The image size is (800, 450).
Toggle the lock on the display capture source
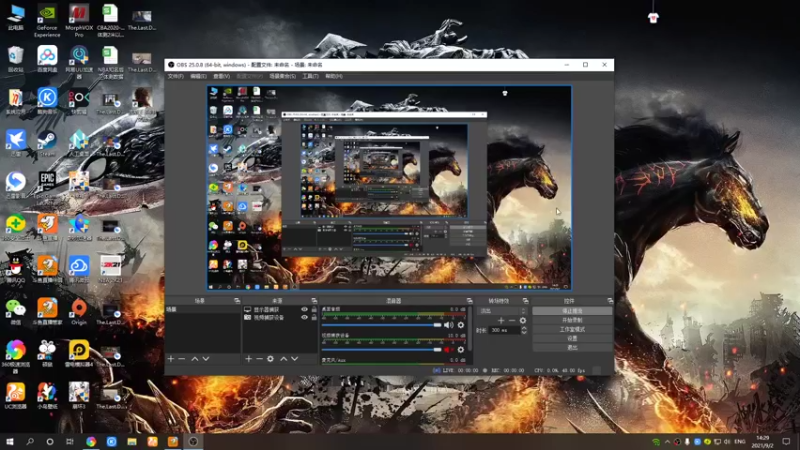(314, 309)
